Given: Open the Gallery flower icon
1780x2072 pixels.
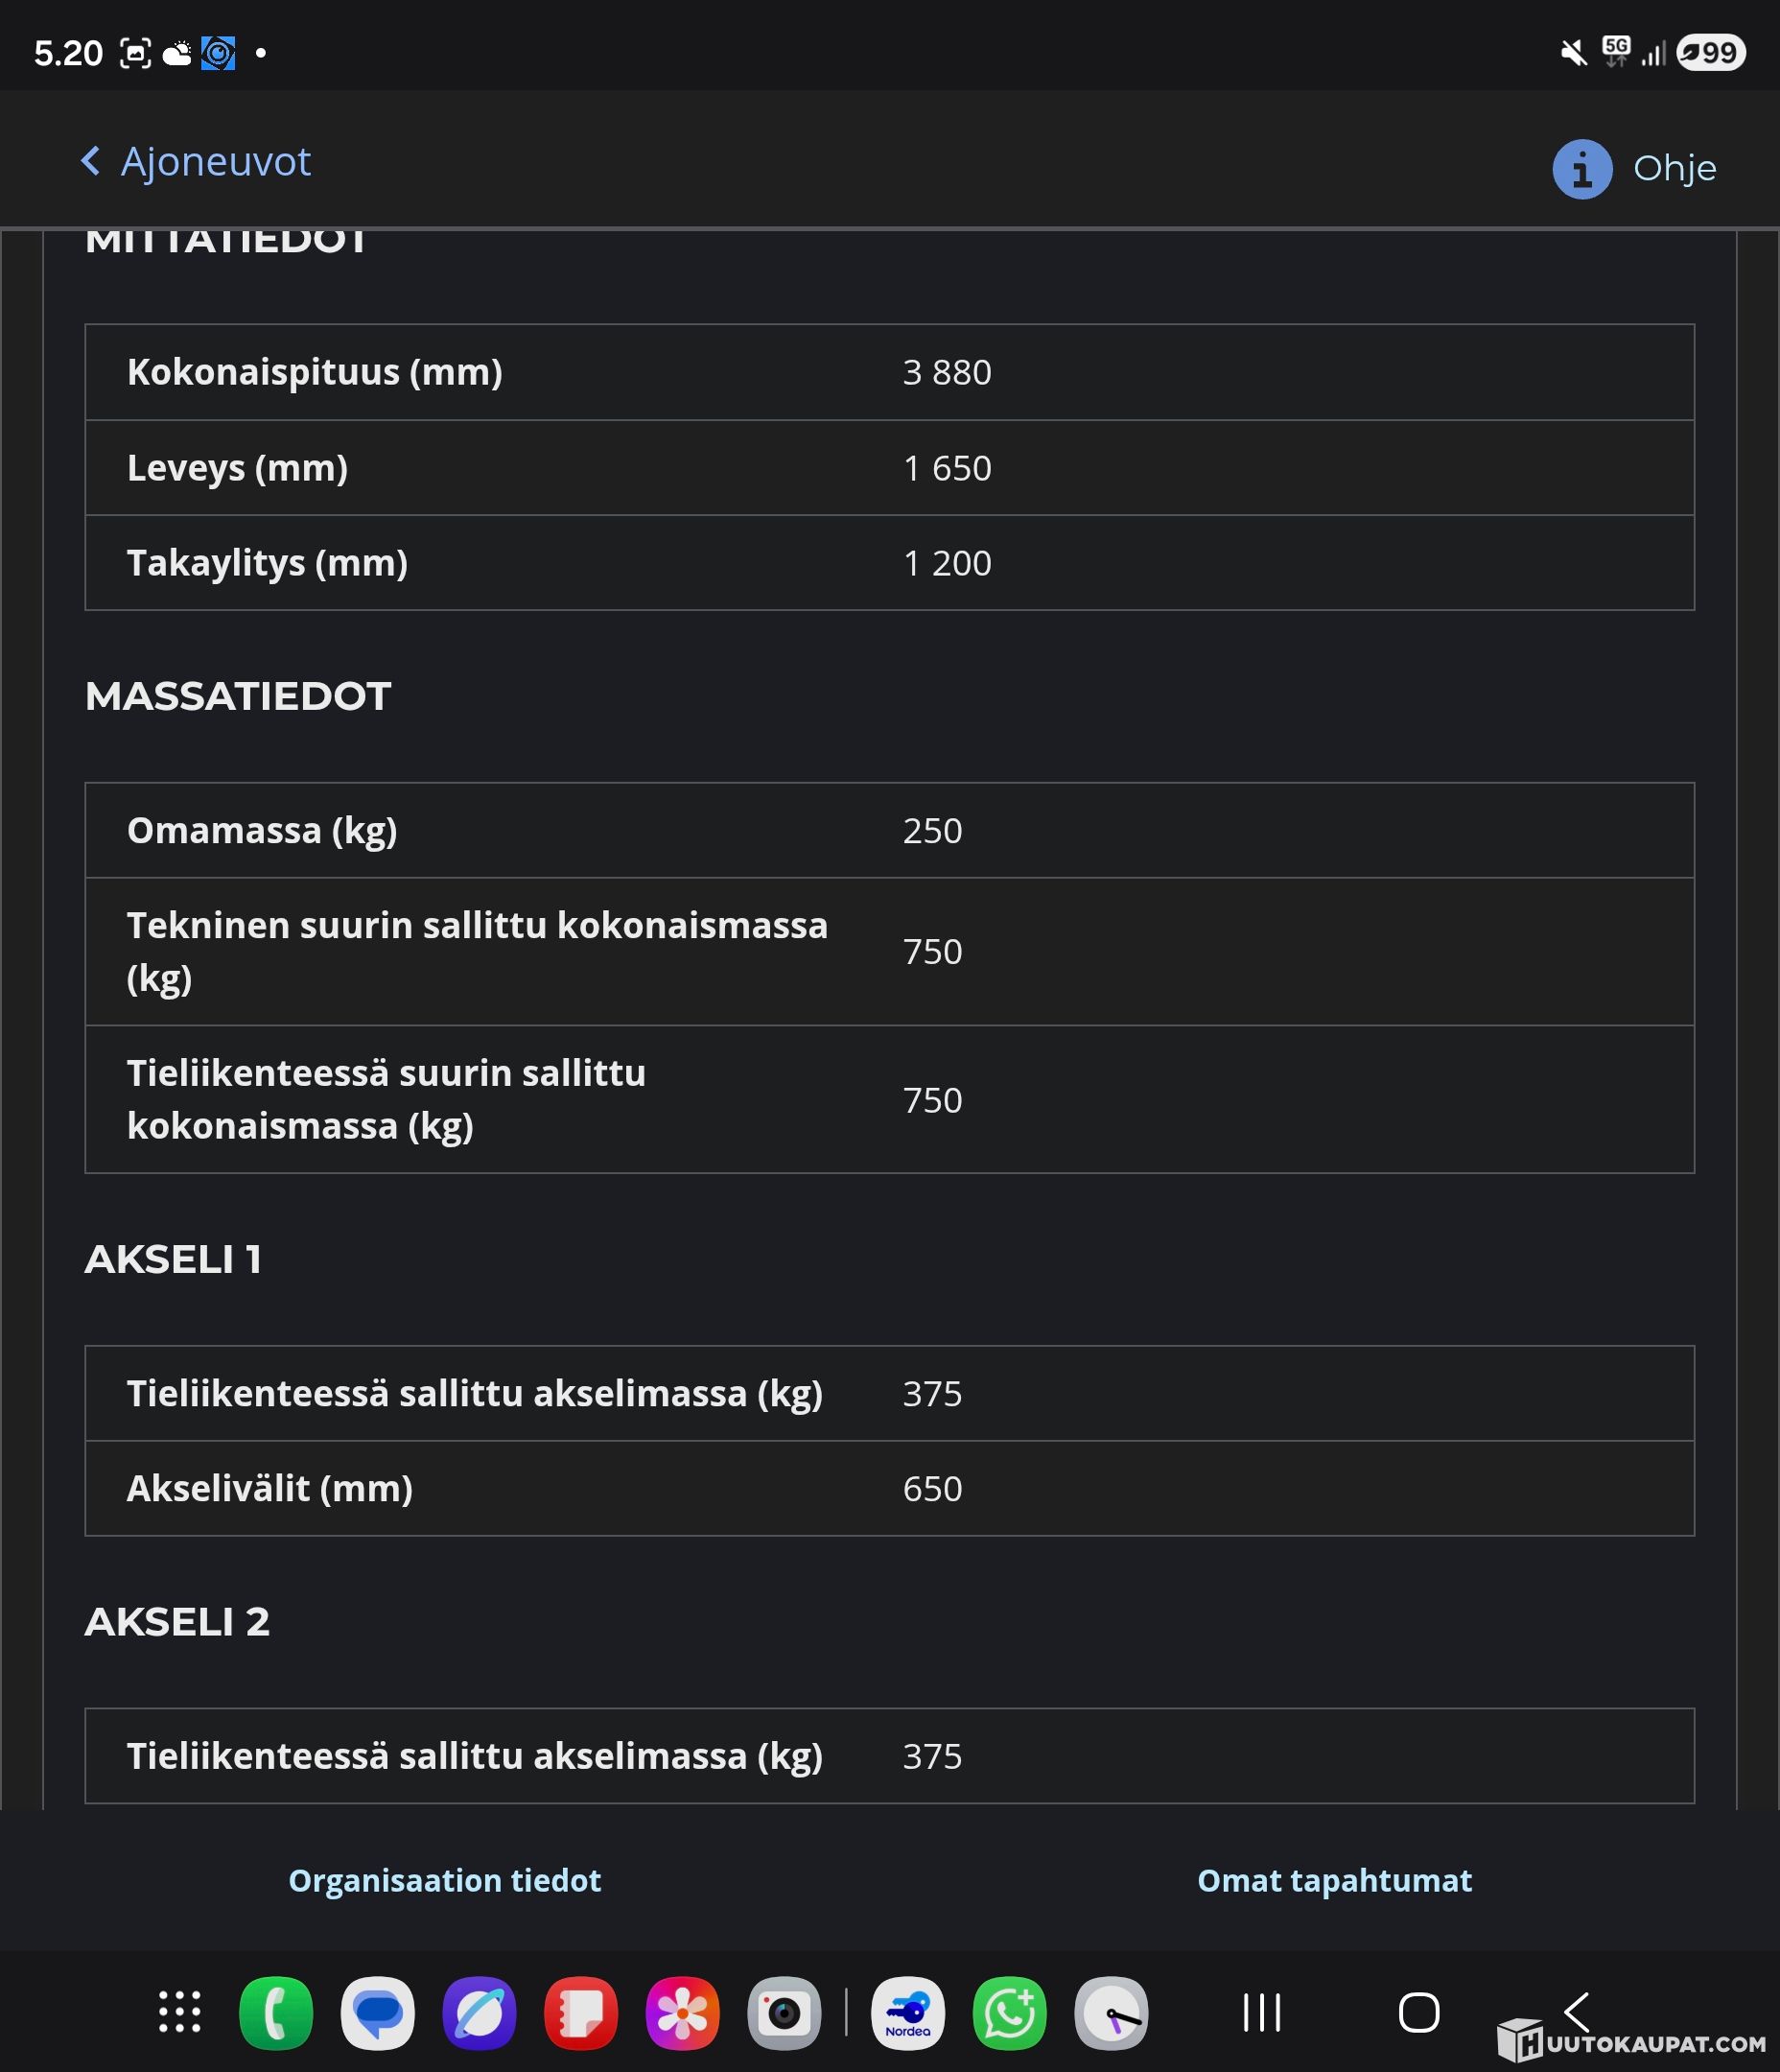Looking at the screenshot, I should click(x=682, y=2012).
